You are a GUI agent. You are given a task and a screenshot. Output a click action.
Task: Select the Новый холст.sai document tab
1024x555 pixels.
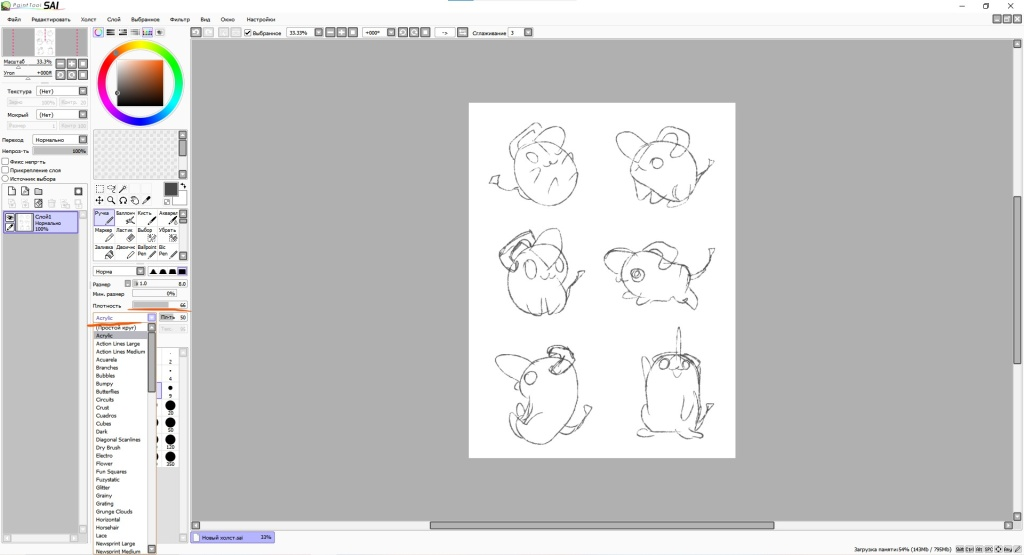(x=232, y=537)
